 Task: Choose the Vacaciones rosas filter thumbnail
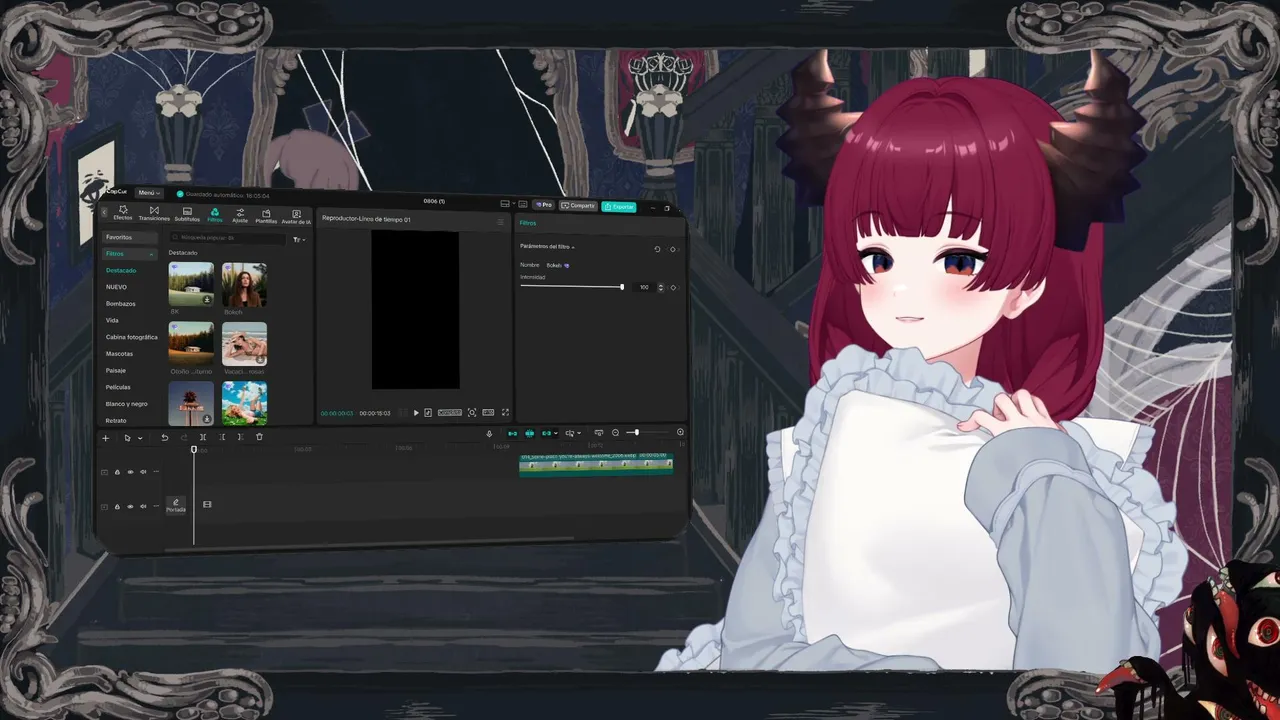pos(244,344)
